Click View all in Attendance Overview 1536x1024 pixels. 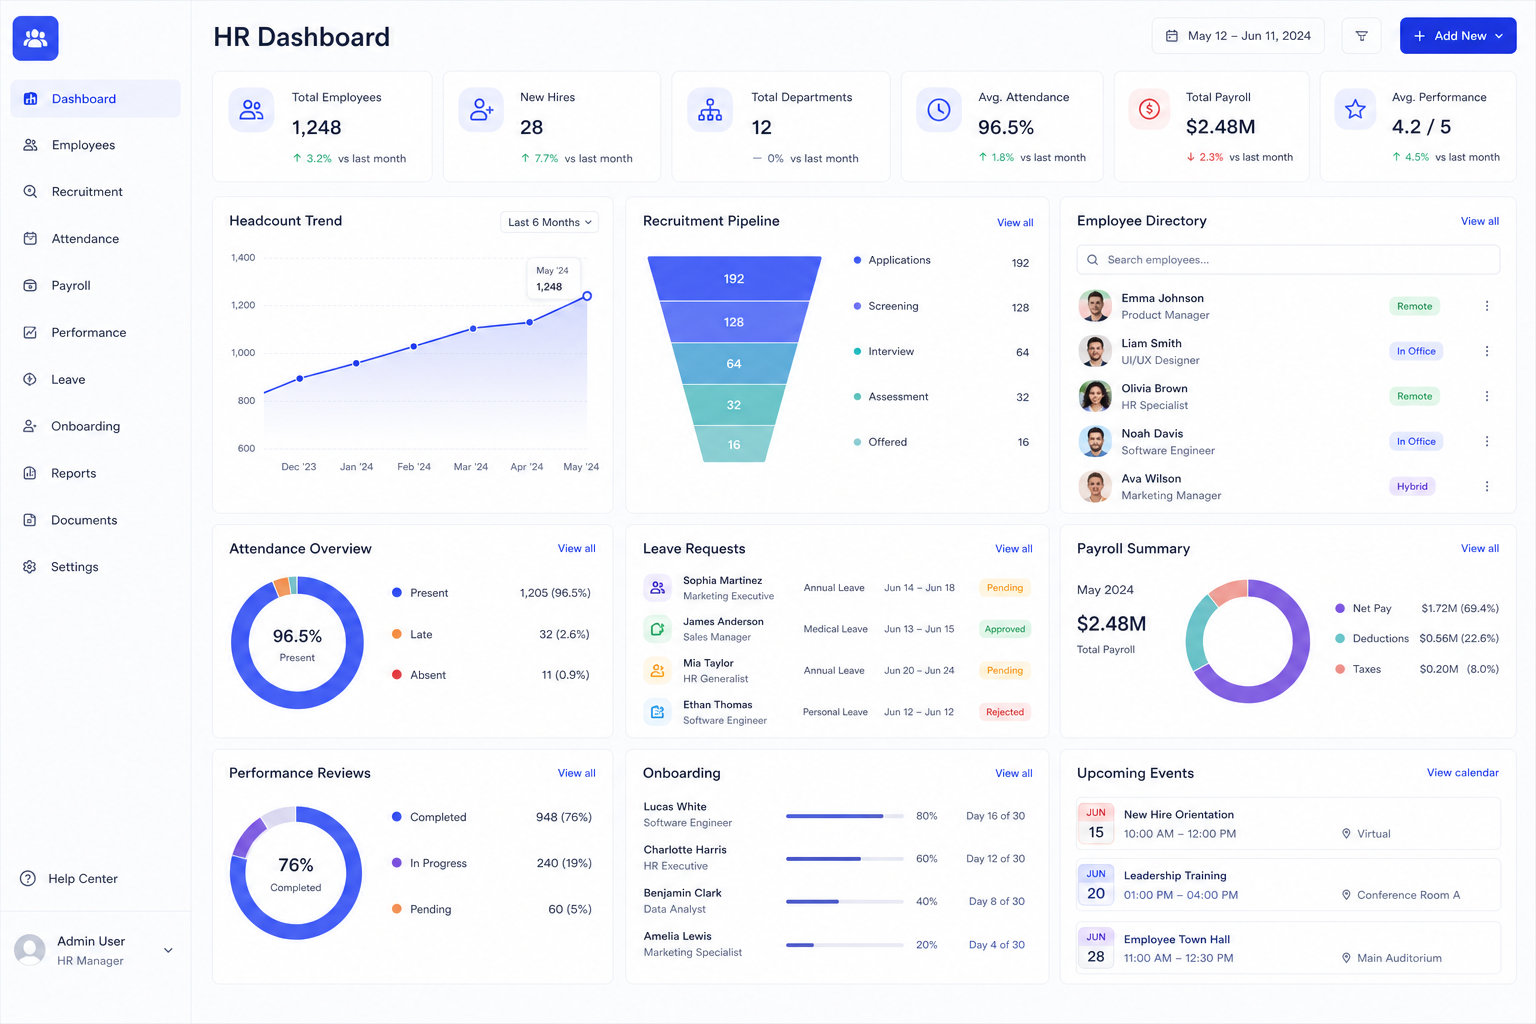point(576,549)
